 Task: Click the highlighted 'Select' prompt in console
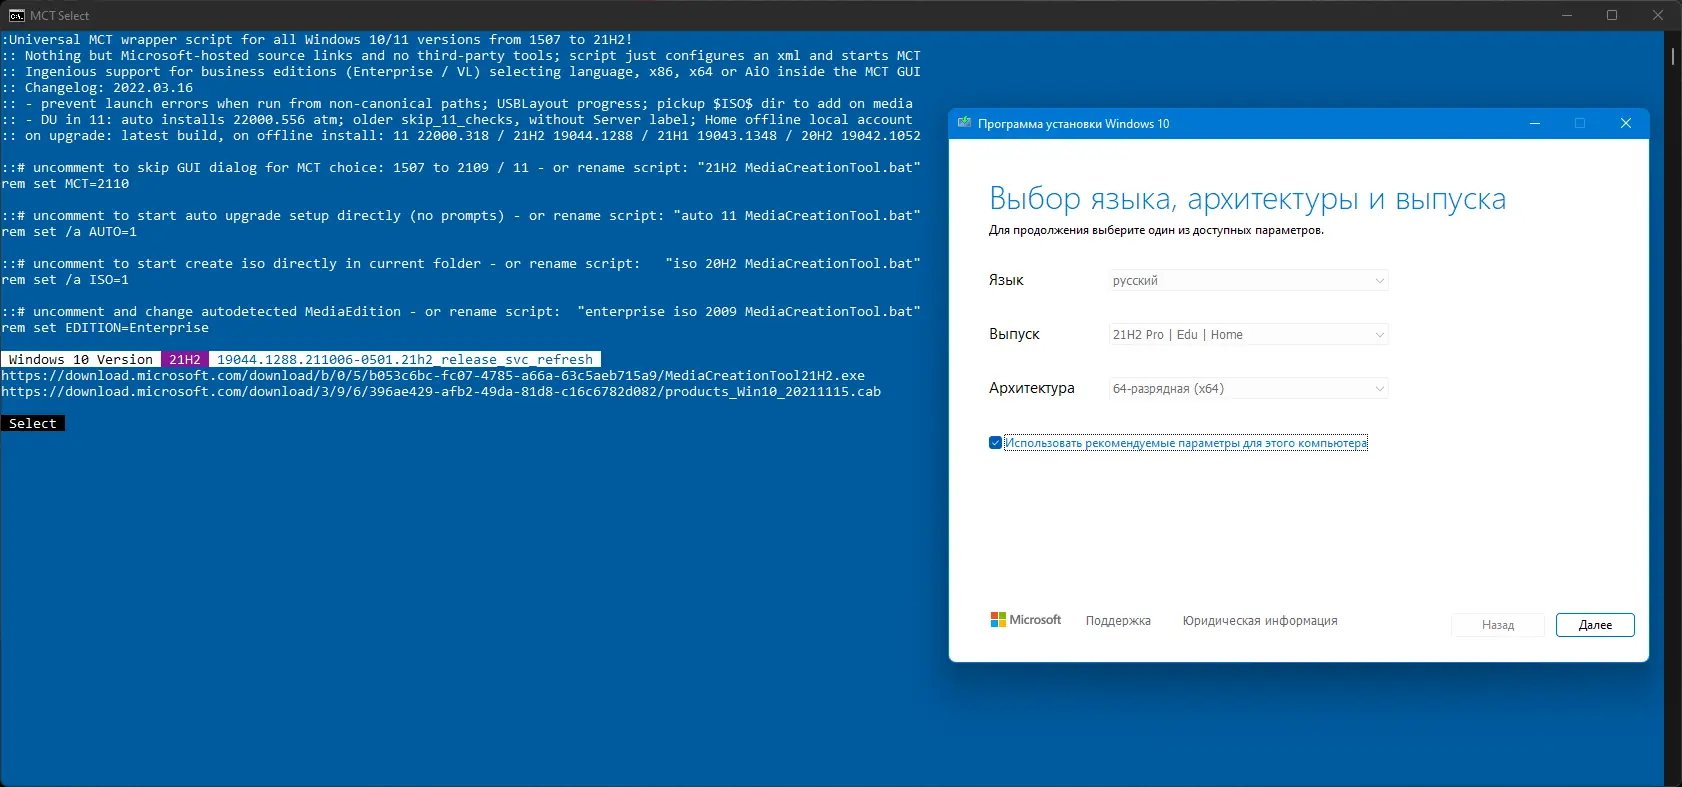[33, 424]
